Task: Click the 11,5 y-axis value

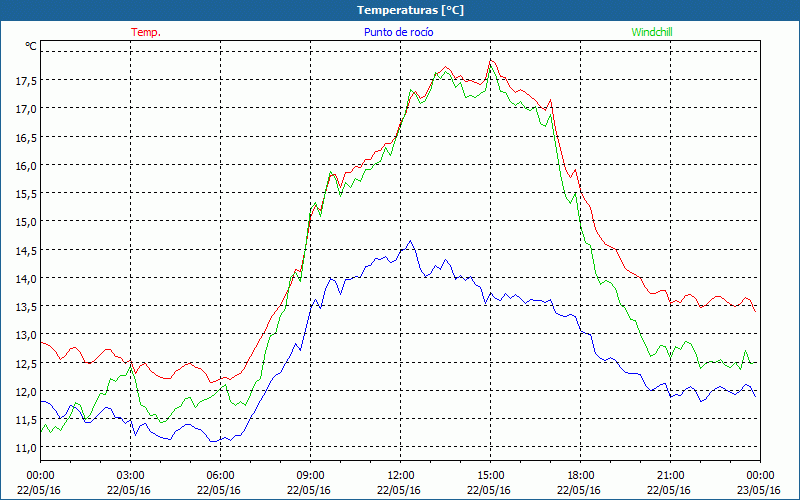Action: click(x=26, y=419)
